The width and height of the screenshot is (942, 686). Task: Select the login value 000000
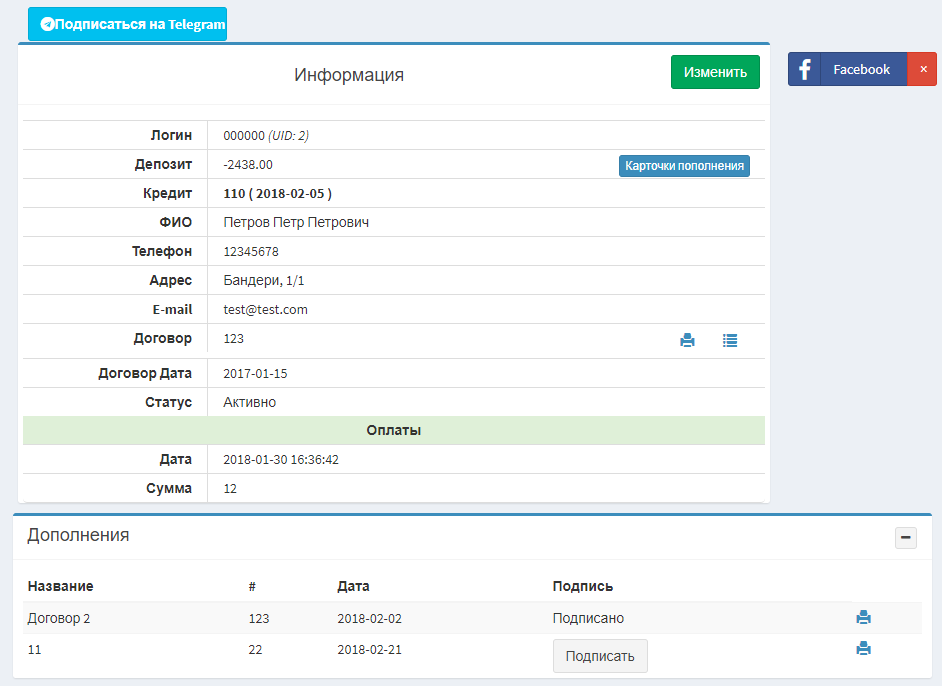pyautogui.click(x=243, y=136)
